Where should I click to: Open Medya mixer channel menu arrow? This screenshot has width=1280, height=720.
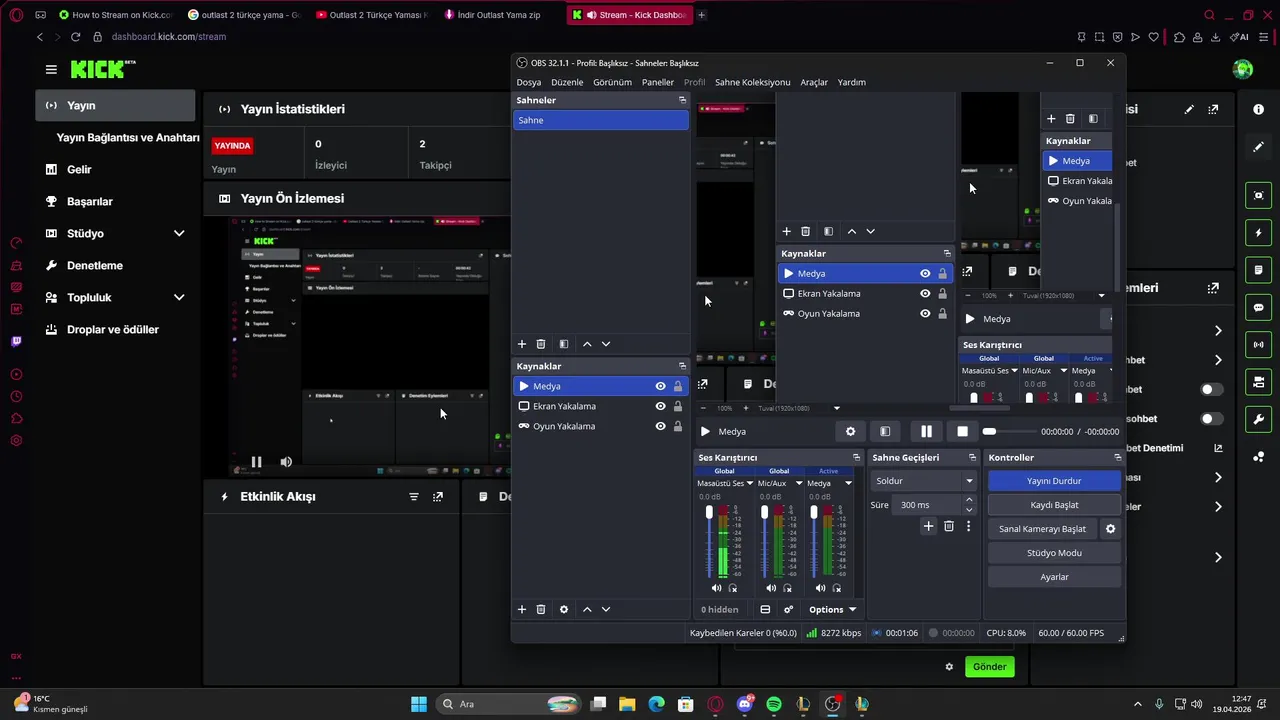(848, 484)
